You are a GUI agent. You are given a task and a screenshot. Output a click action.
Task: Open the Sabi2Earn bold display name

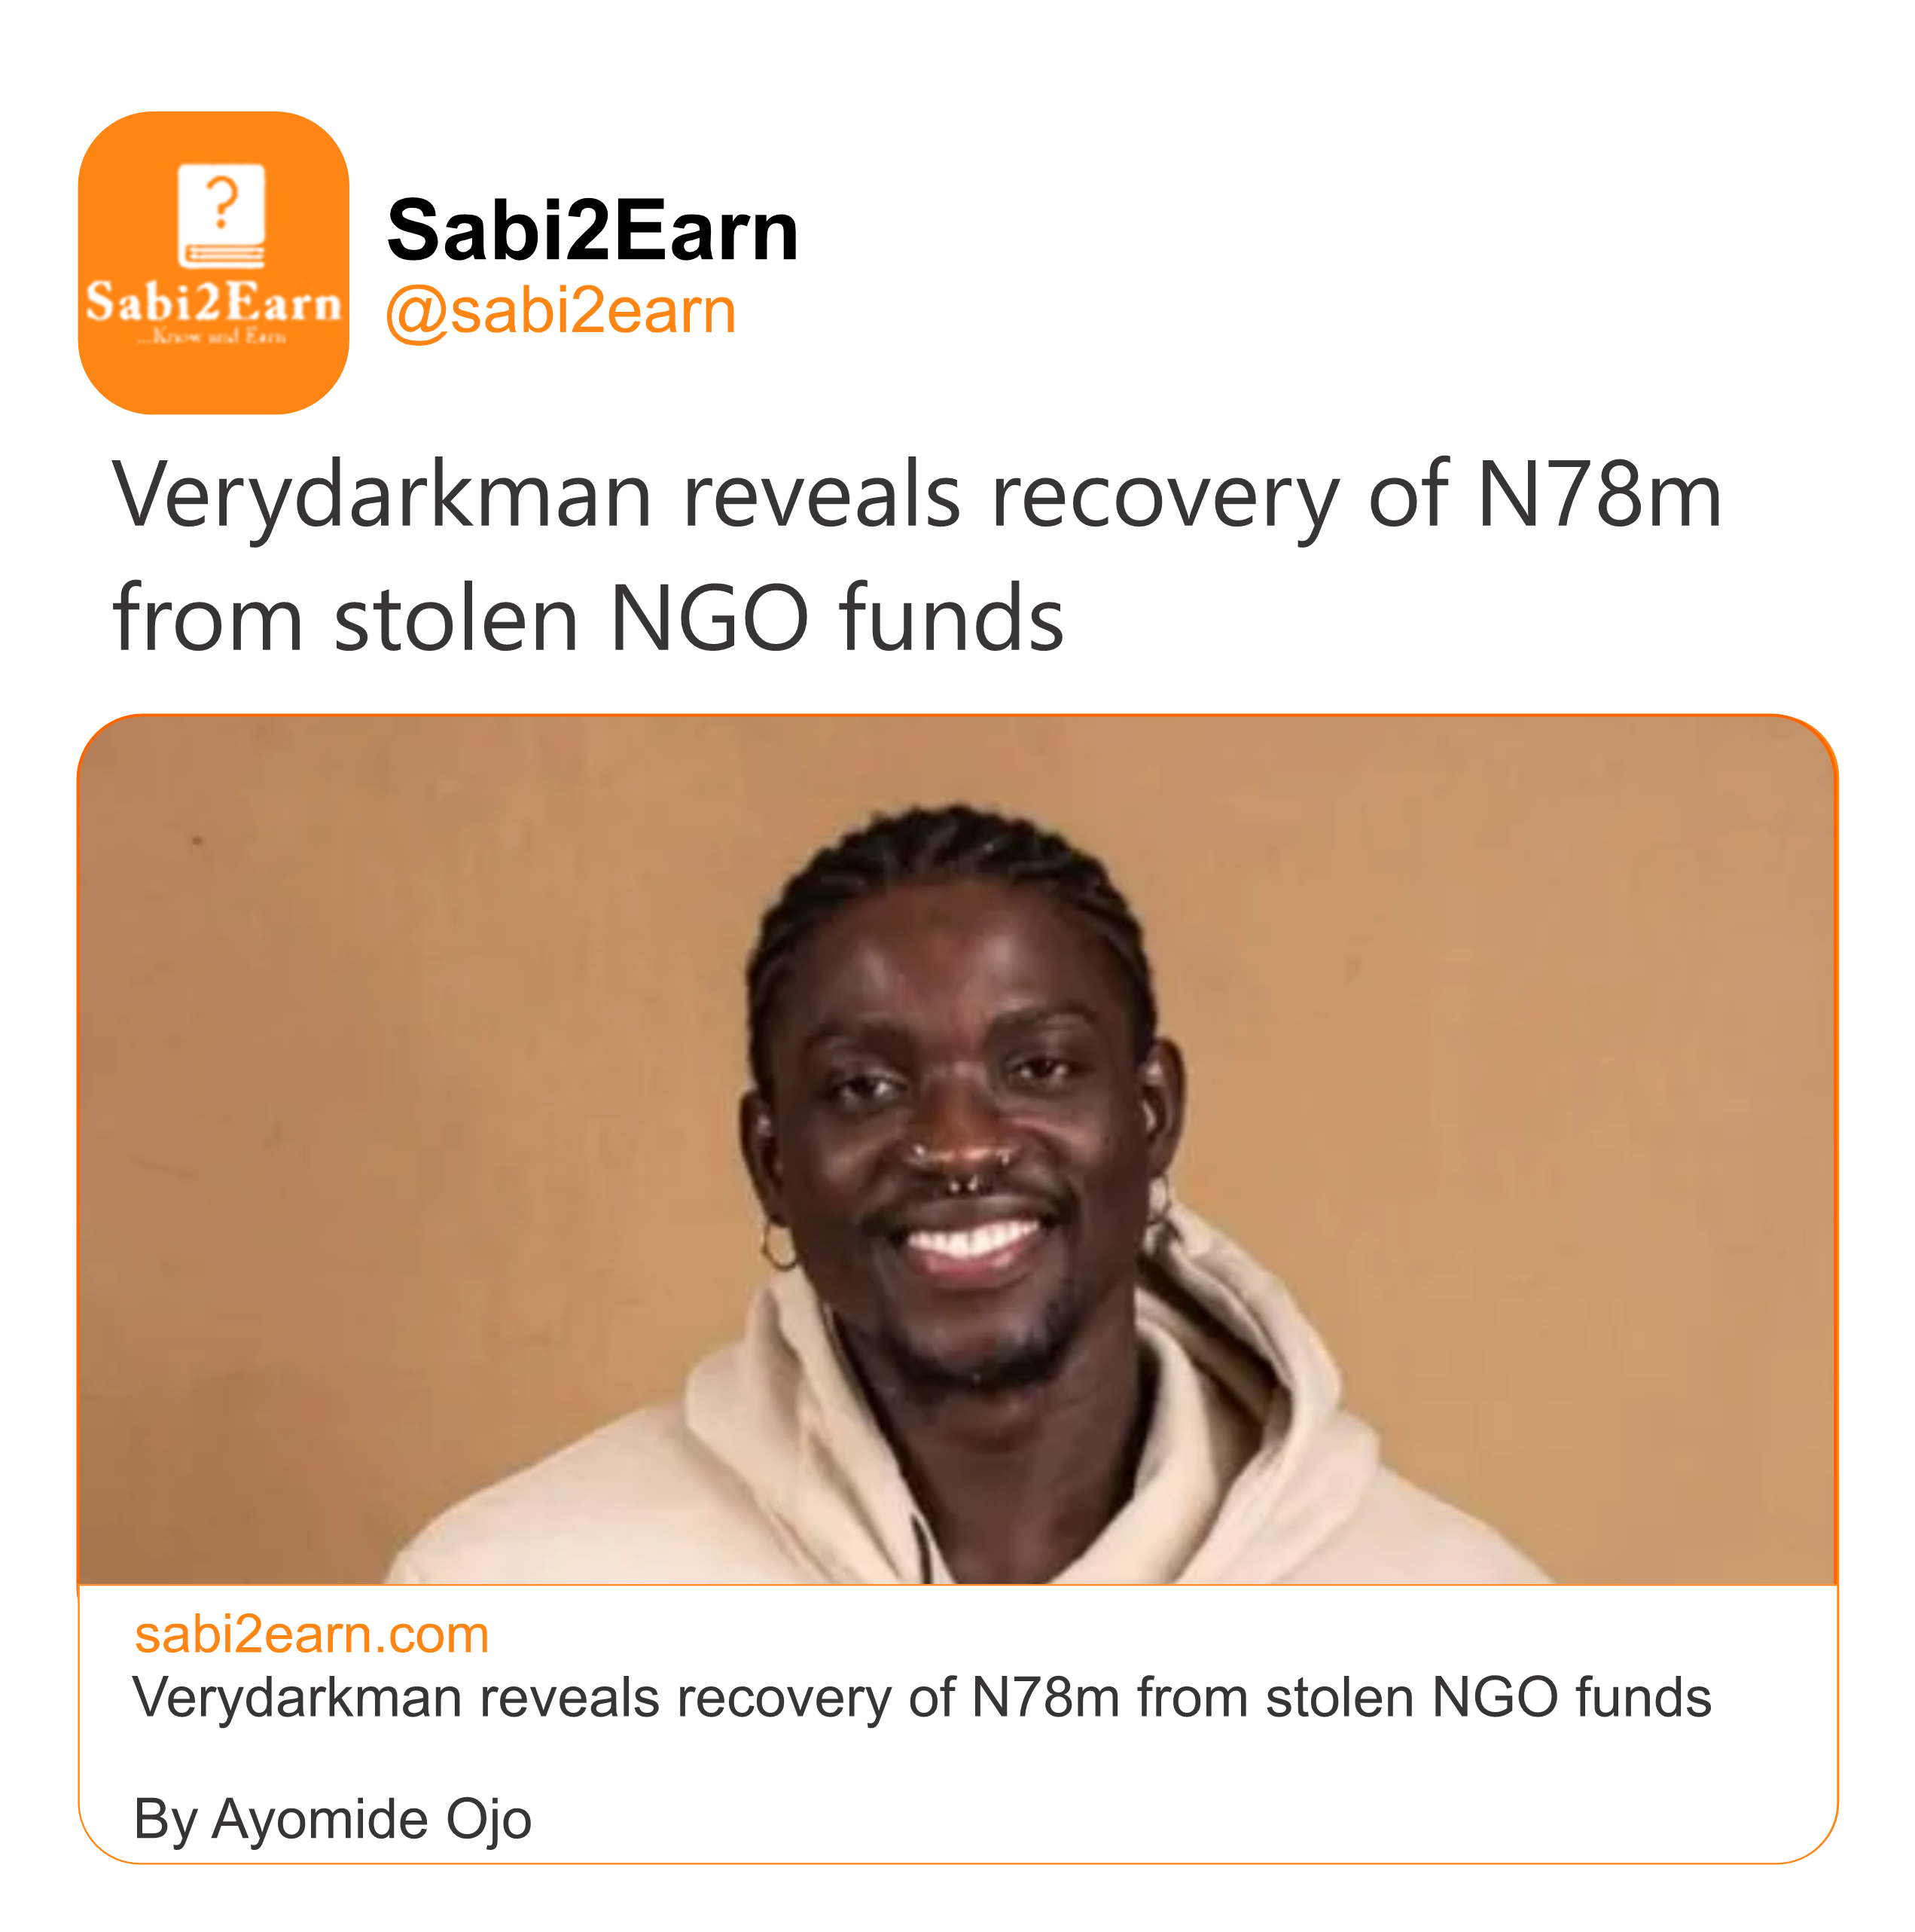tap(592, 231)
